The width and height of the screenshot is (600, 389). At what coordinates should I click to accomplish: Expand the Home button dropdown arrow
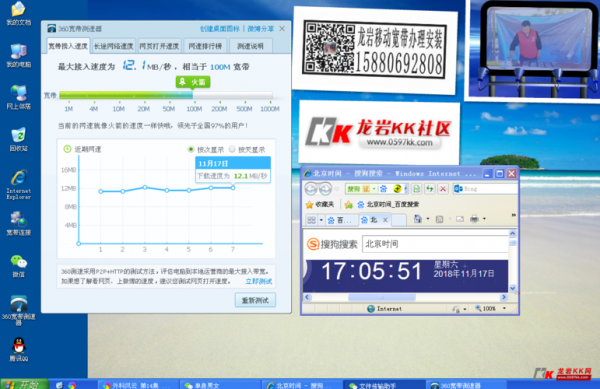tap(427, 219)
